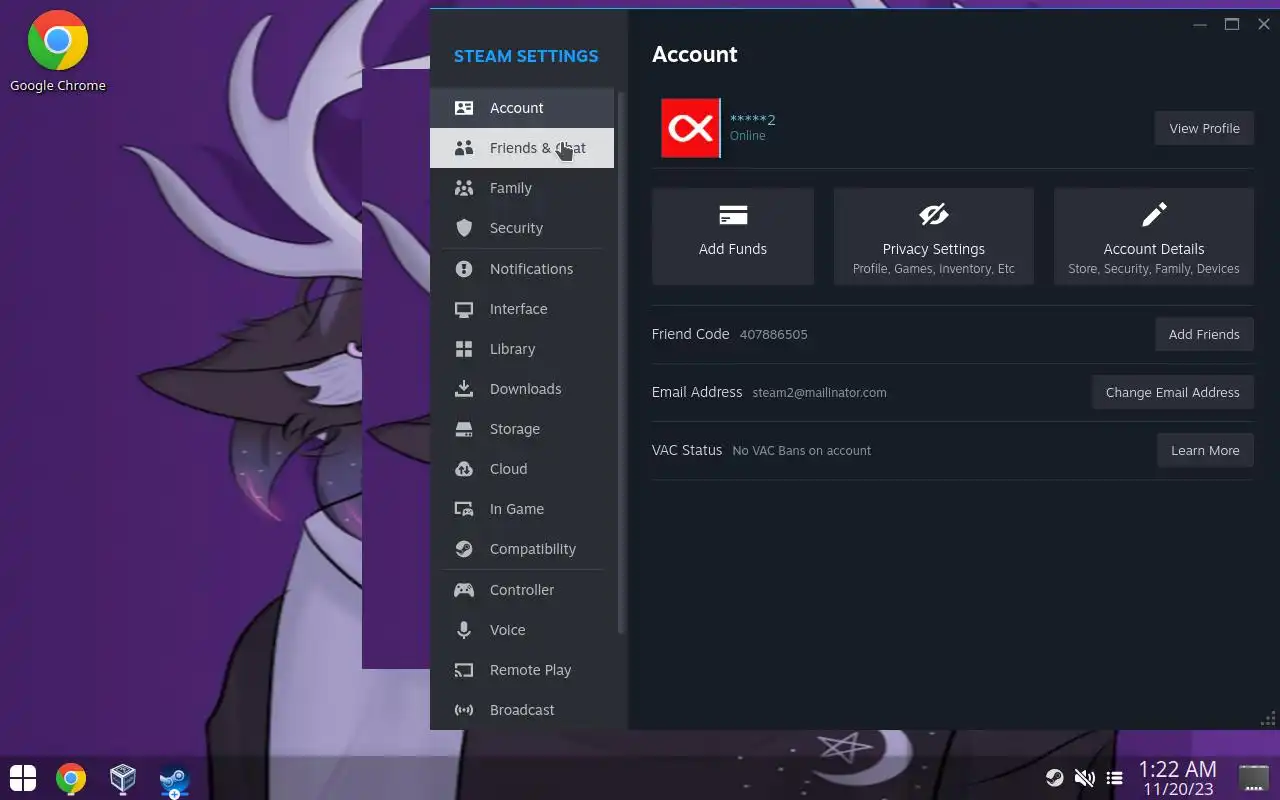
Task: Open Google Chrome desktop shortcut
Action: point(58,52)
